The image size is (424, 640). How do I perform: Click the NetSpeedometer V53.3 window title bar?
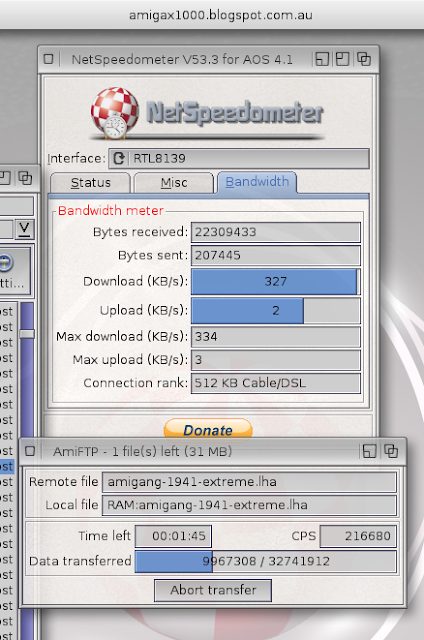click(x=182, y=60)
